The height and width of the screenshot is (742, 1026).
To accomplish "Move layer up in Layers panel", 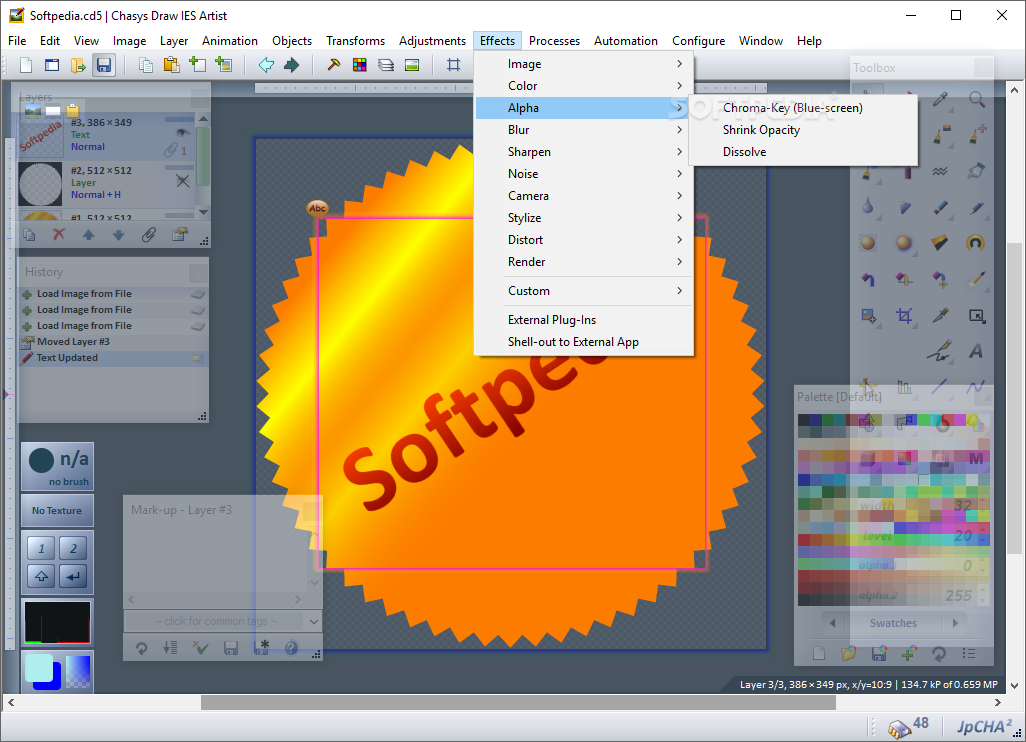I will pyautogui.click(x=88, y=234).
